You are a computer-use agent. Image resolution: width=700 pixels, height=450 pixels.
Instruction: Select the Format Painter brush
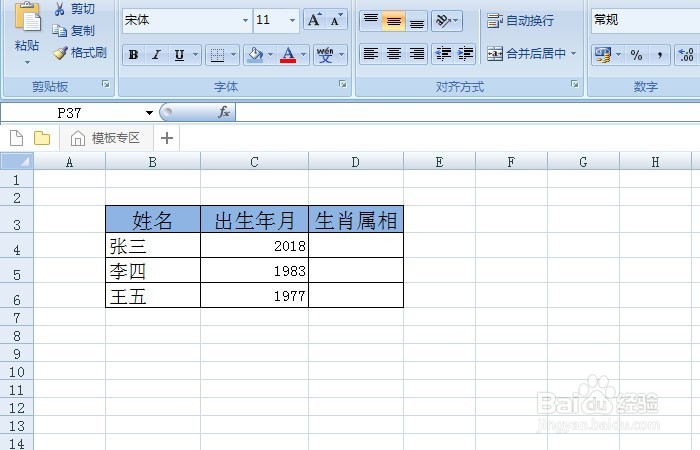(x=80, y=53)
